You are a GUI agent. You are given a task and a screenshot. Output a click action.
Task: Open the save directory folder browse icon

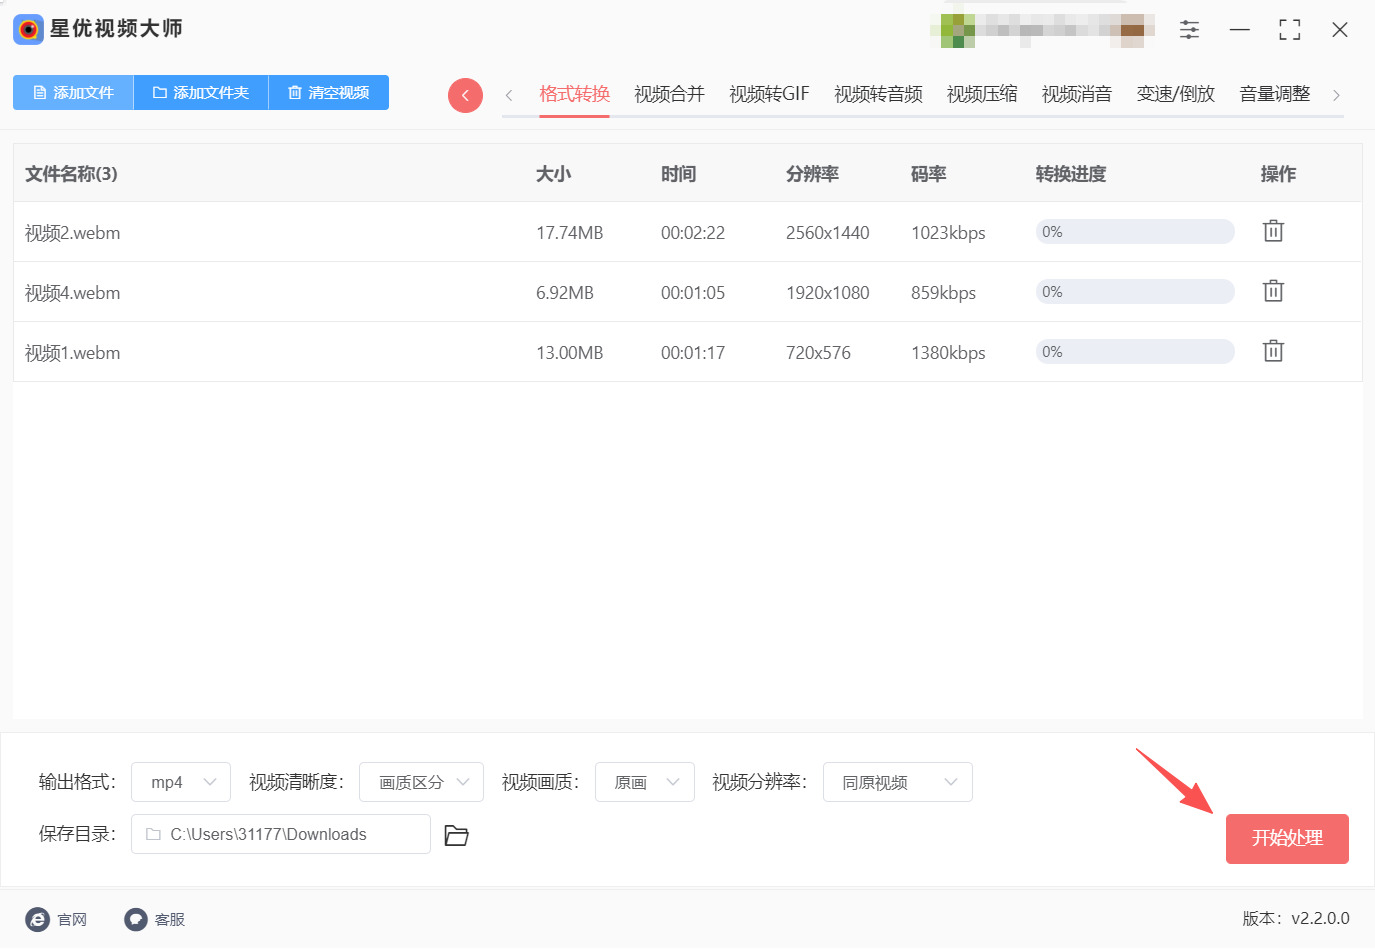[456, 835]
